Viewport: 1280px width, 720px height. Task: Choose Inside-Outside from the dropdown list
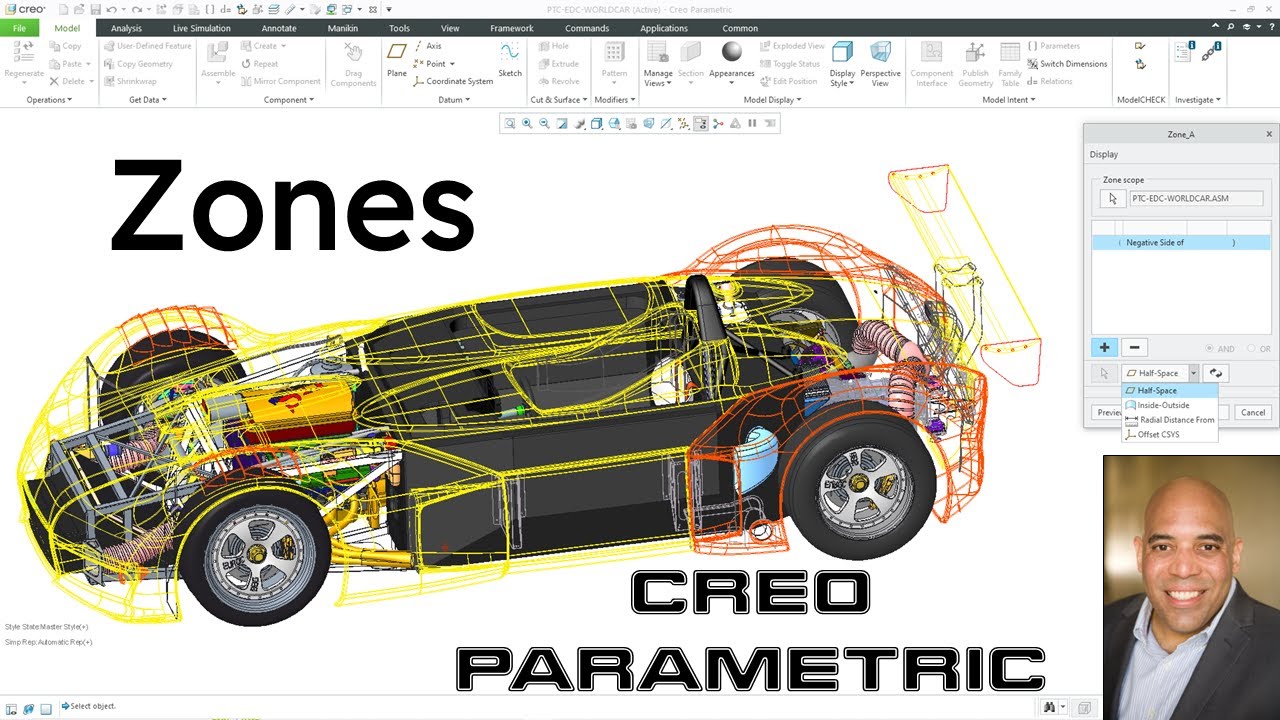click(1170, 405)
